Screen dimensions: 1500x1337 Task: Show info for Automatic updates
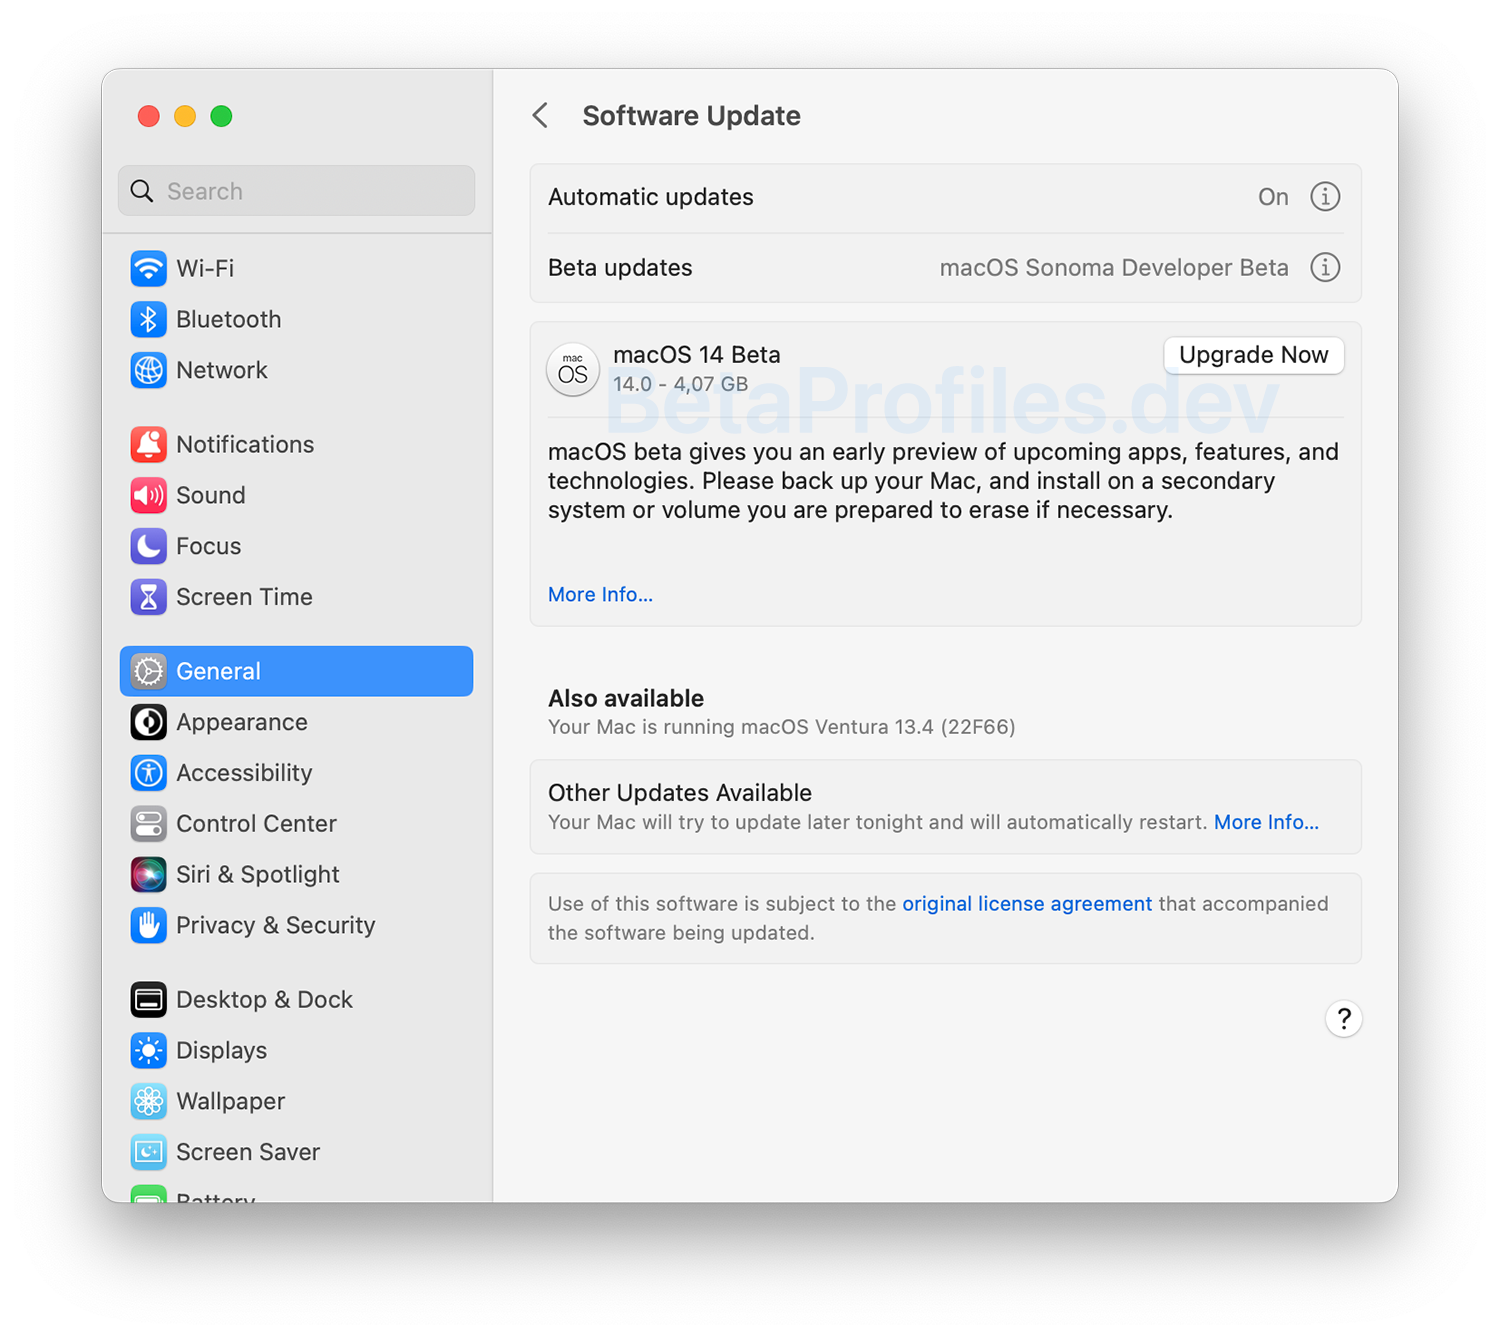[1325, 197]
